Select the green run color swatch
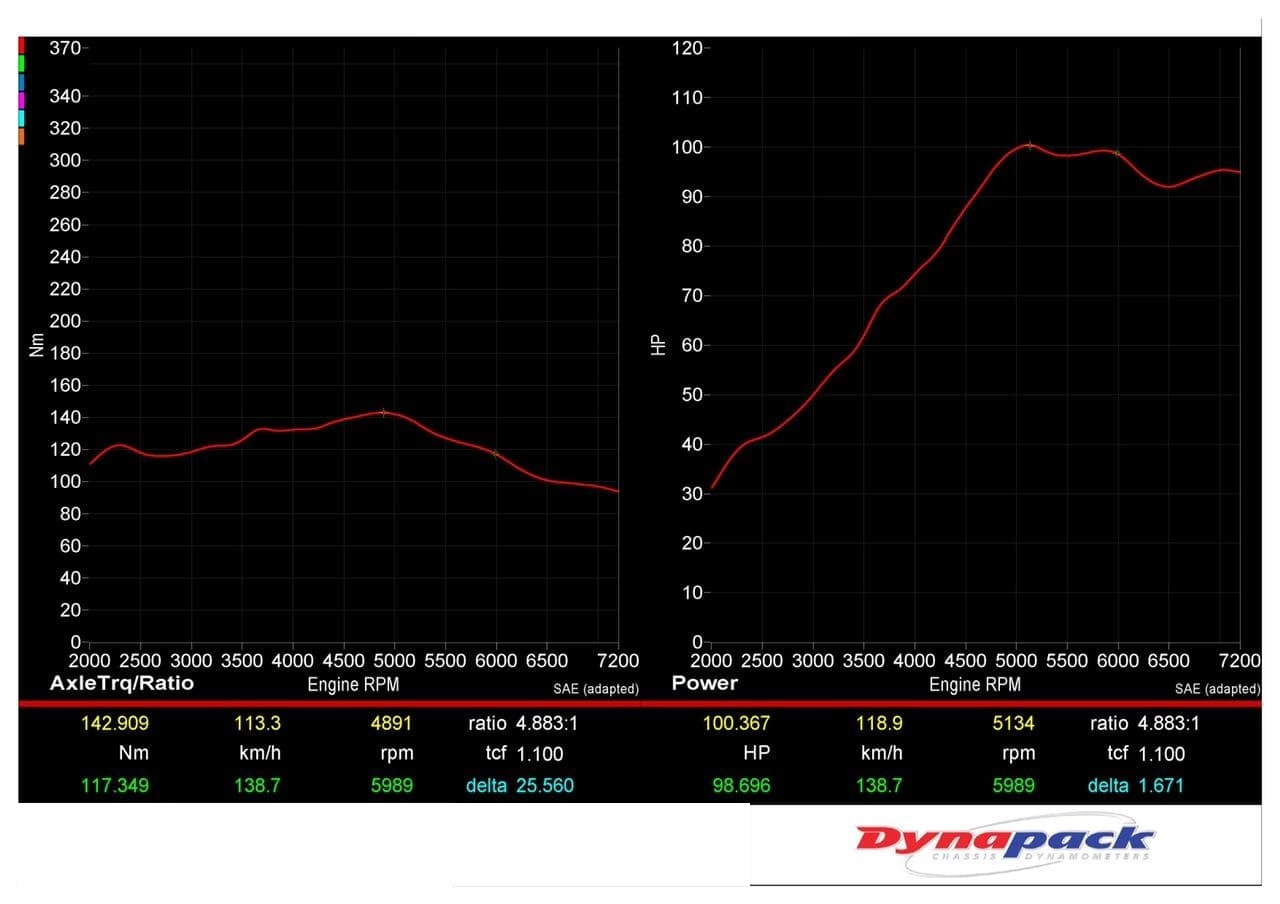 point(21,63)
